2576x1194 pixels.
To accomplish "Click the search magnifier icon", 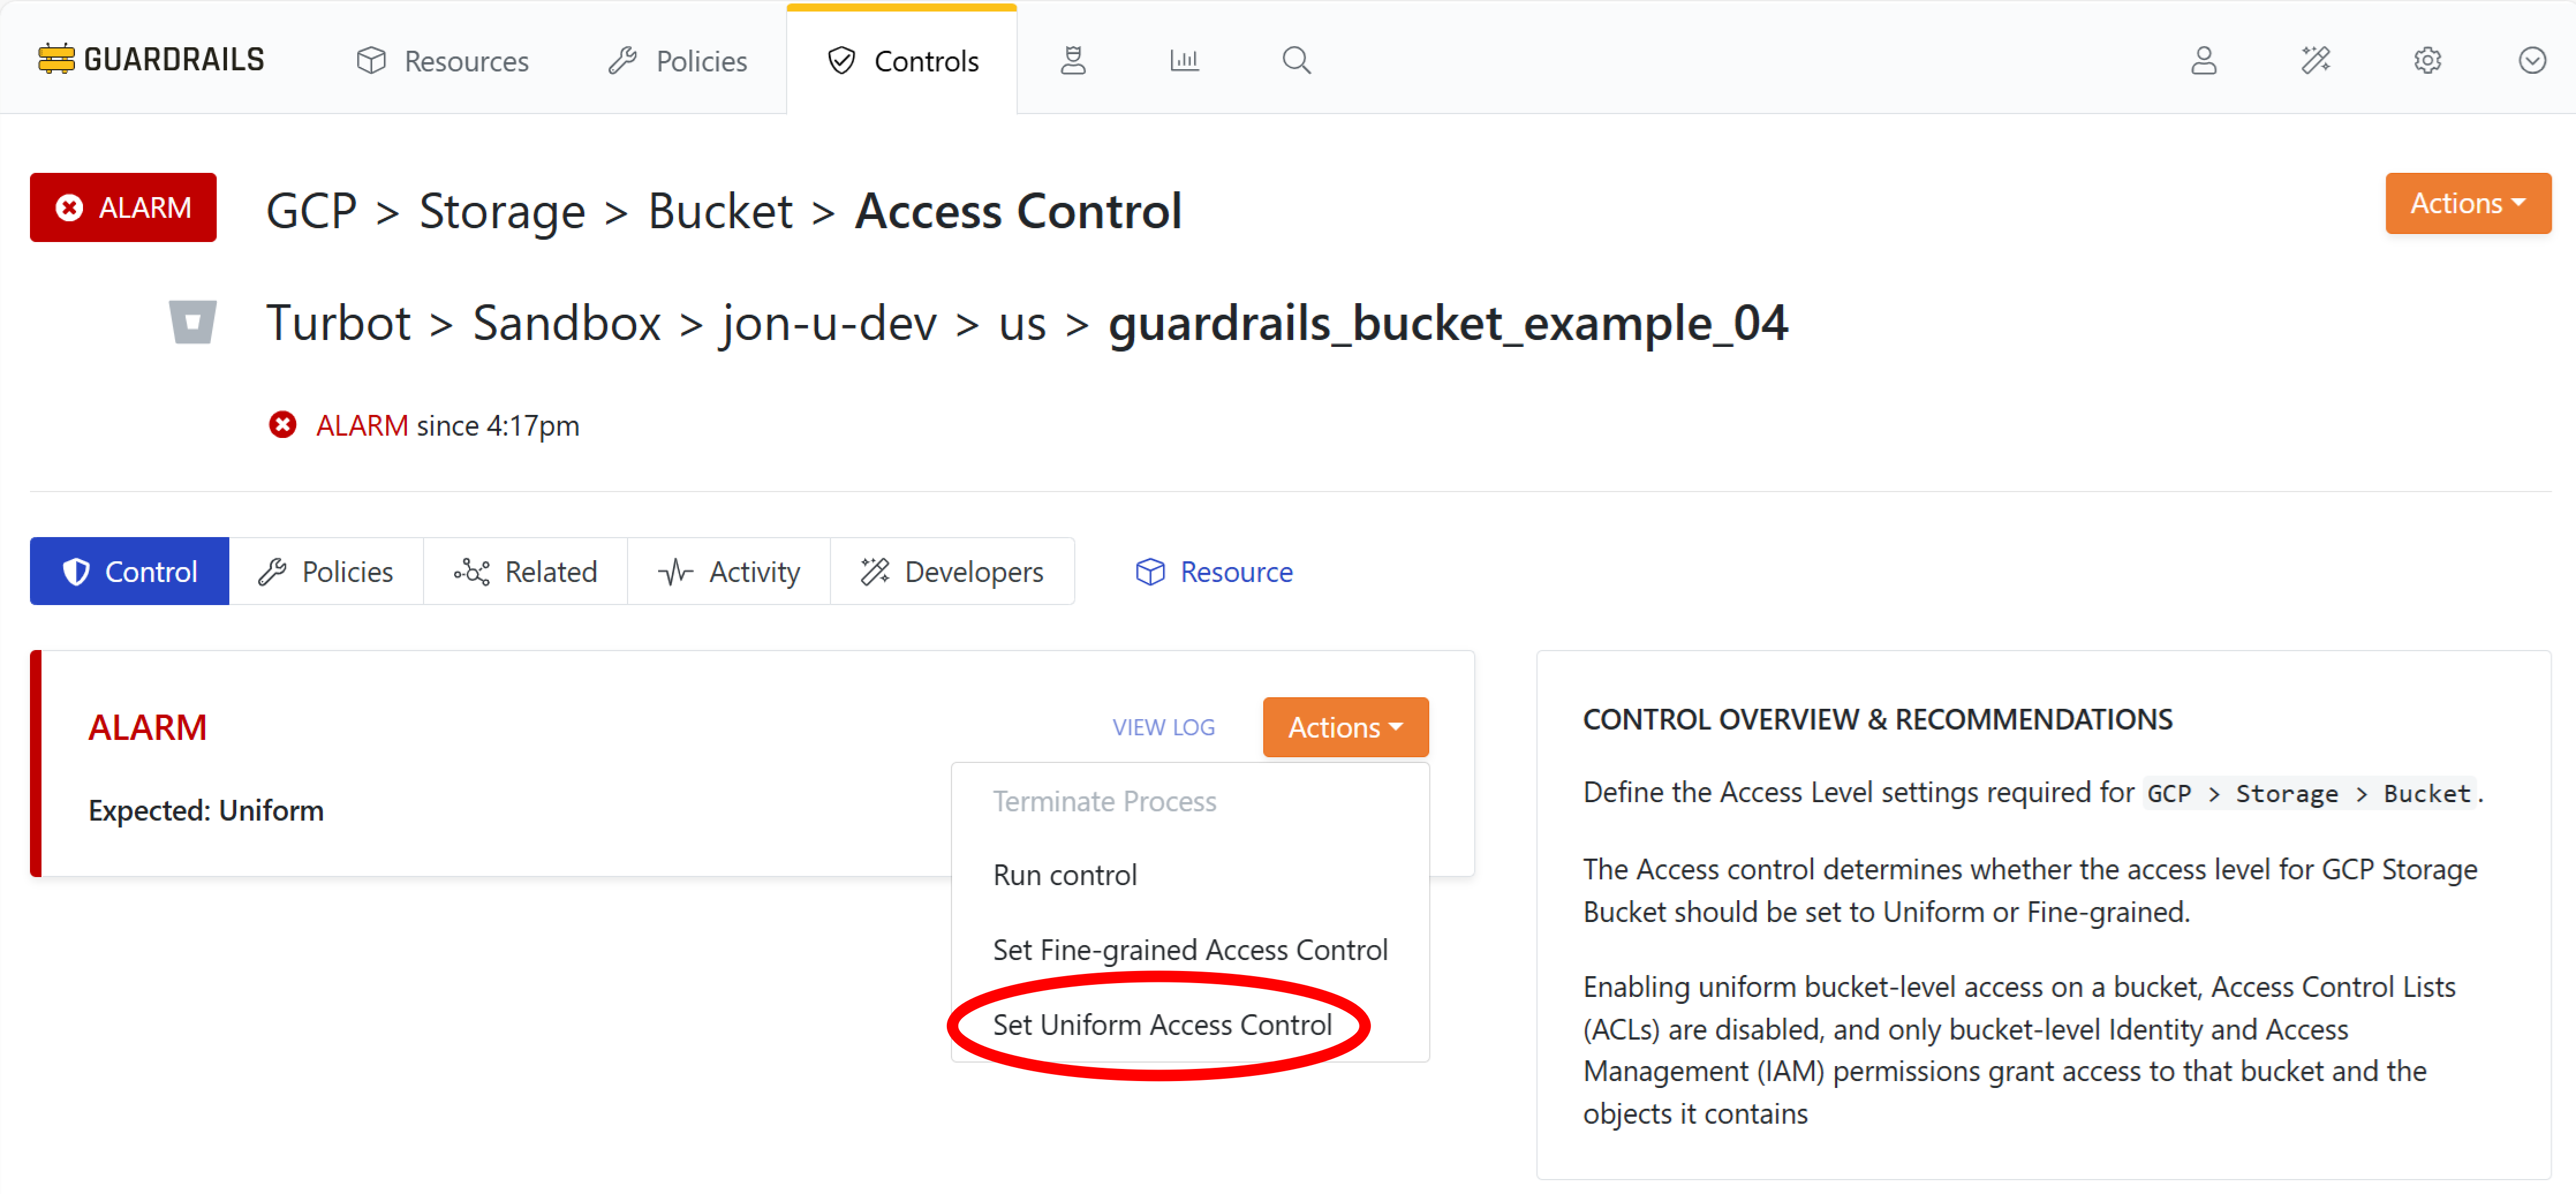I will click(1296, 60).
